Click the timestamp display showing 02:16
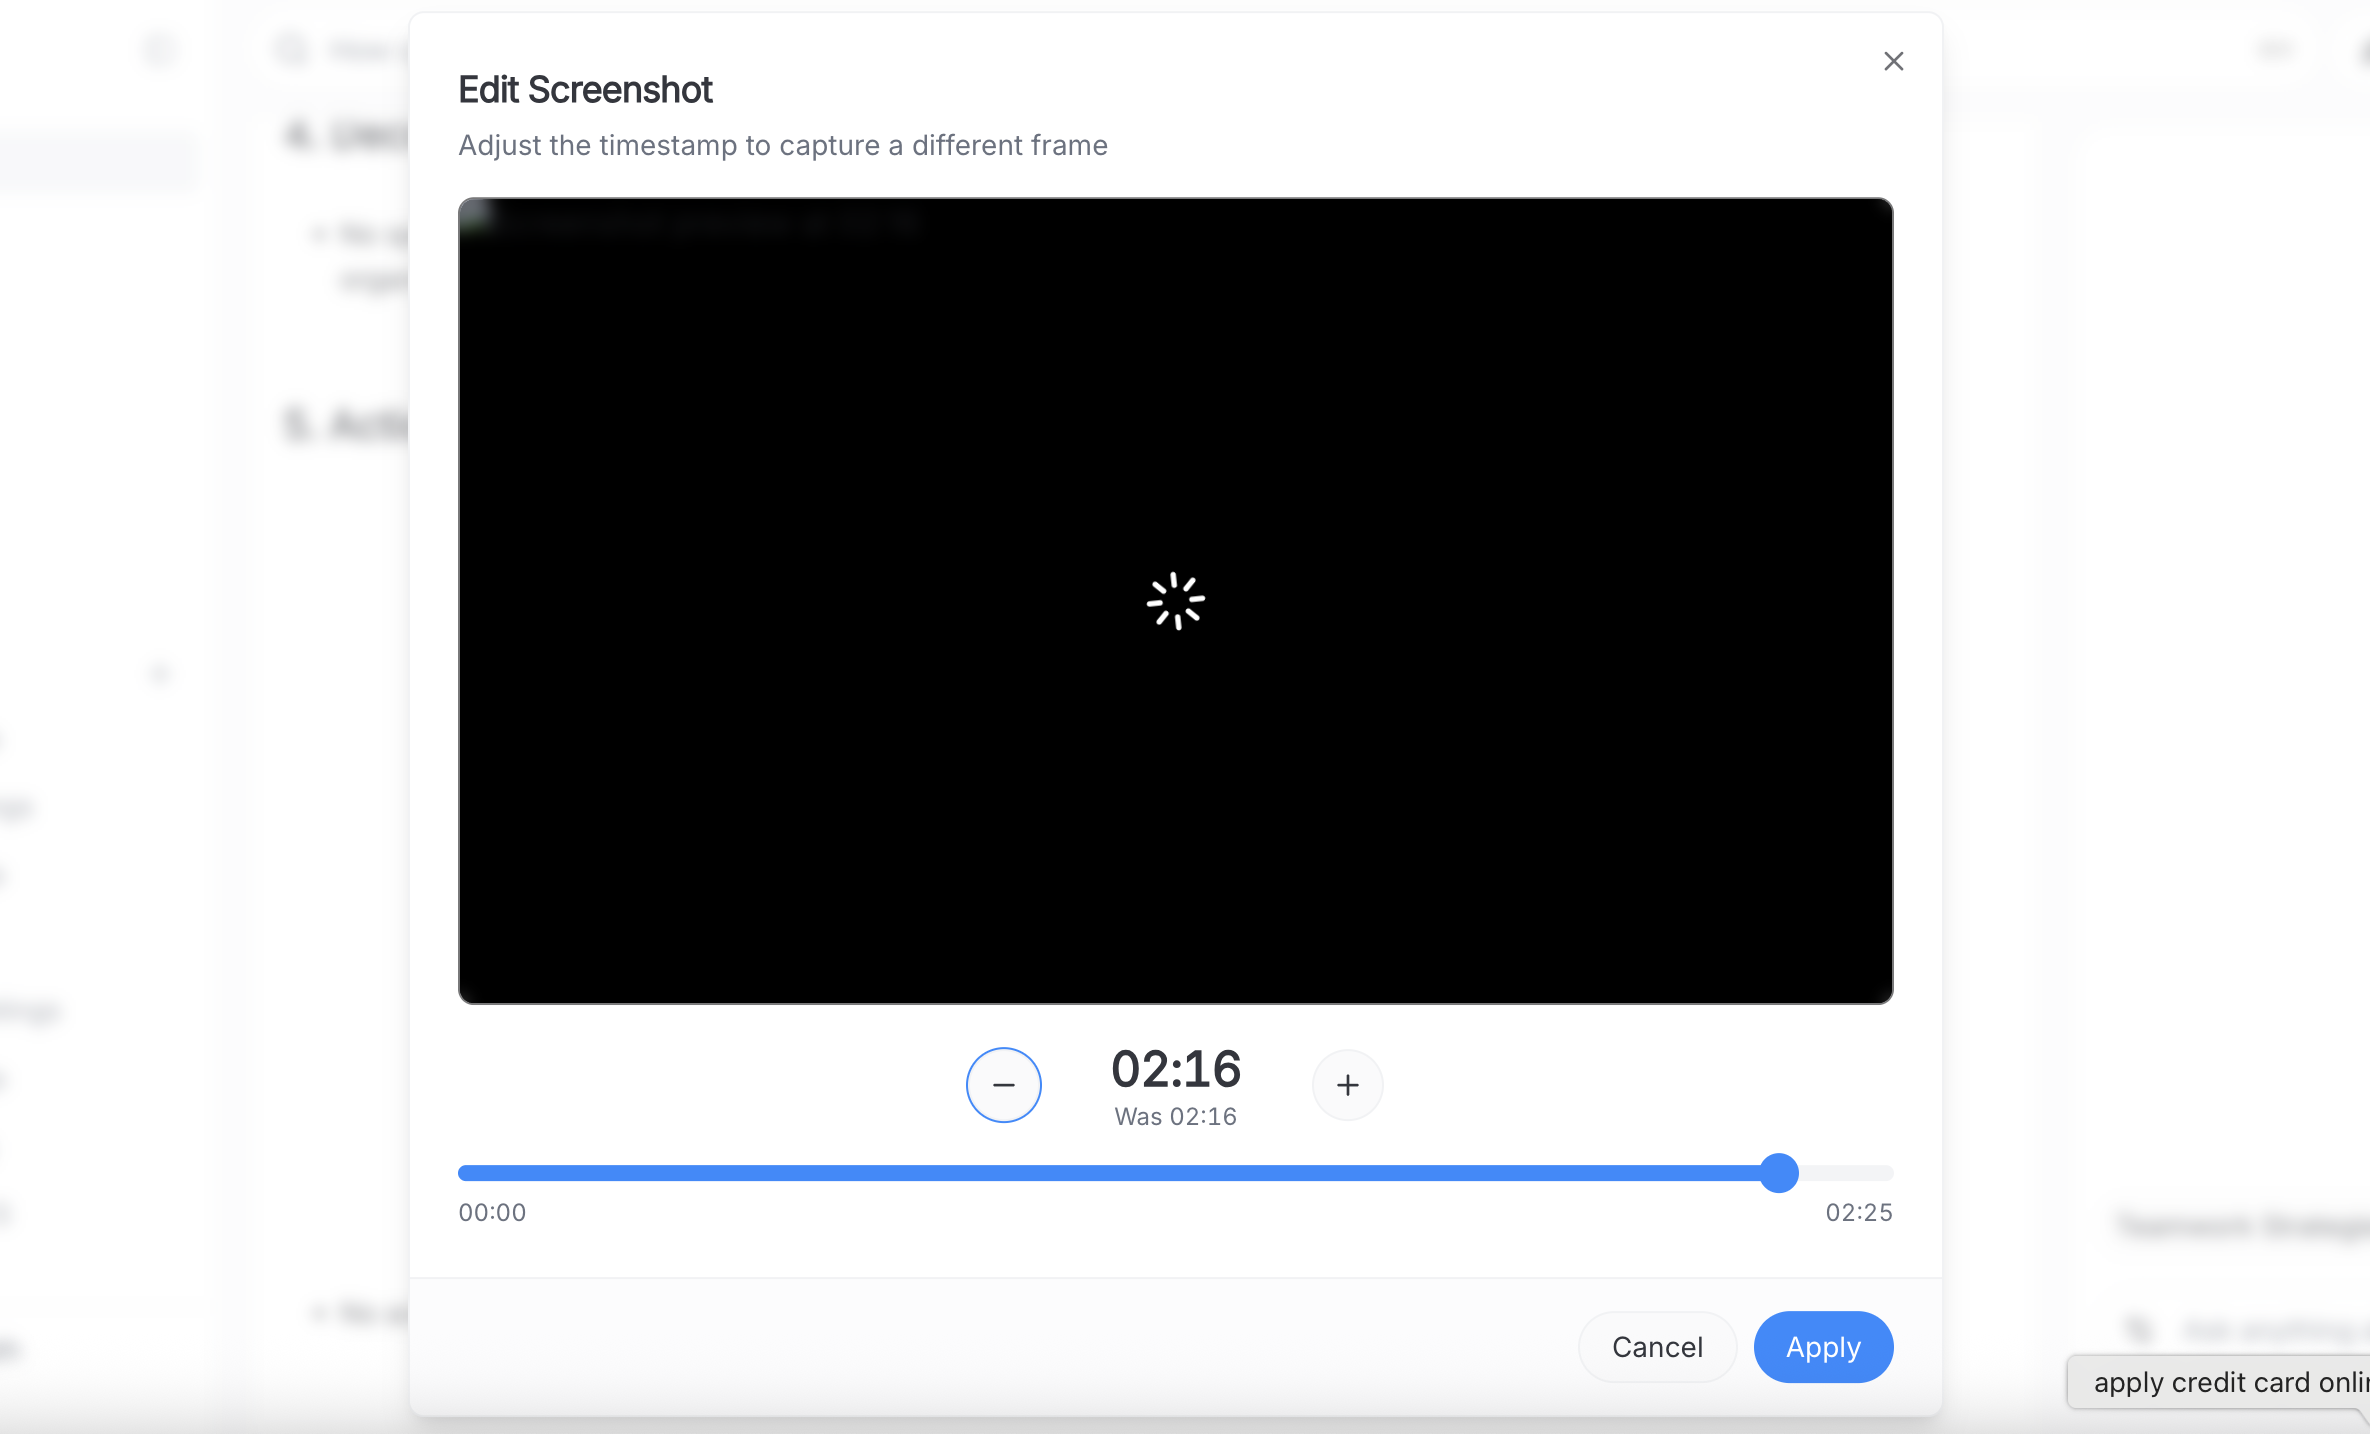The image size is (2370, 1434). 1175,1067
